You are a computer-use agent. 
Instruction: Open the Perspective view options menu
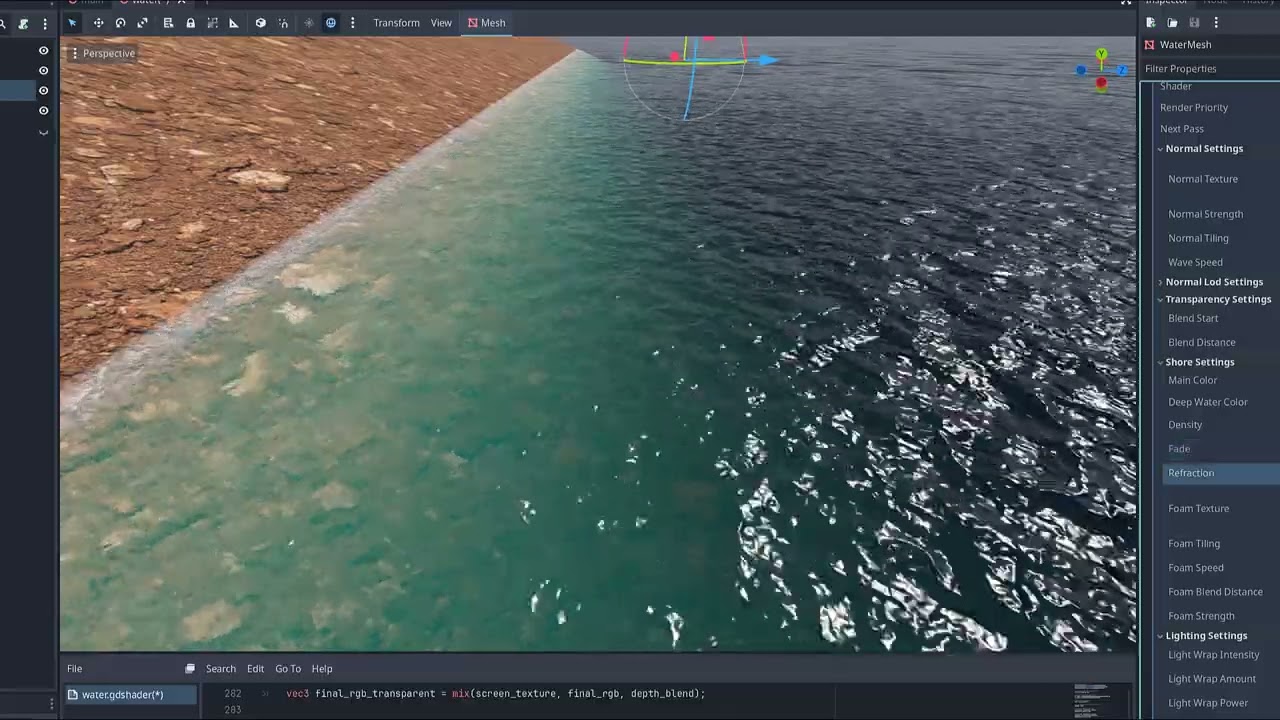[103, 53]
